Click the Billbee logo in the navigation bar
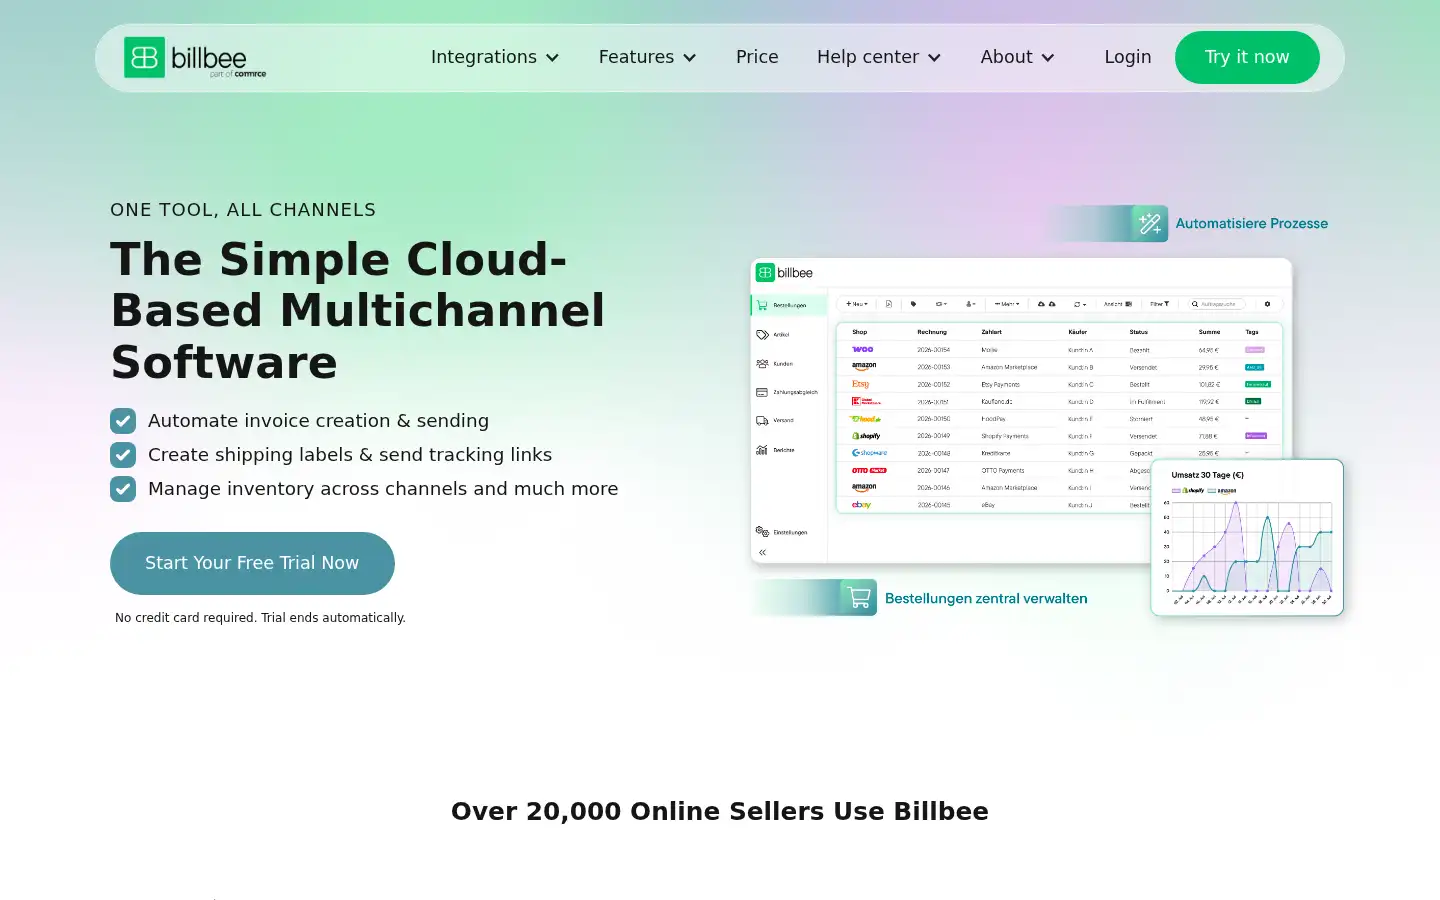The width and height of the screenshot is (1440, 900). coord(195,58)
